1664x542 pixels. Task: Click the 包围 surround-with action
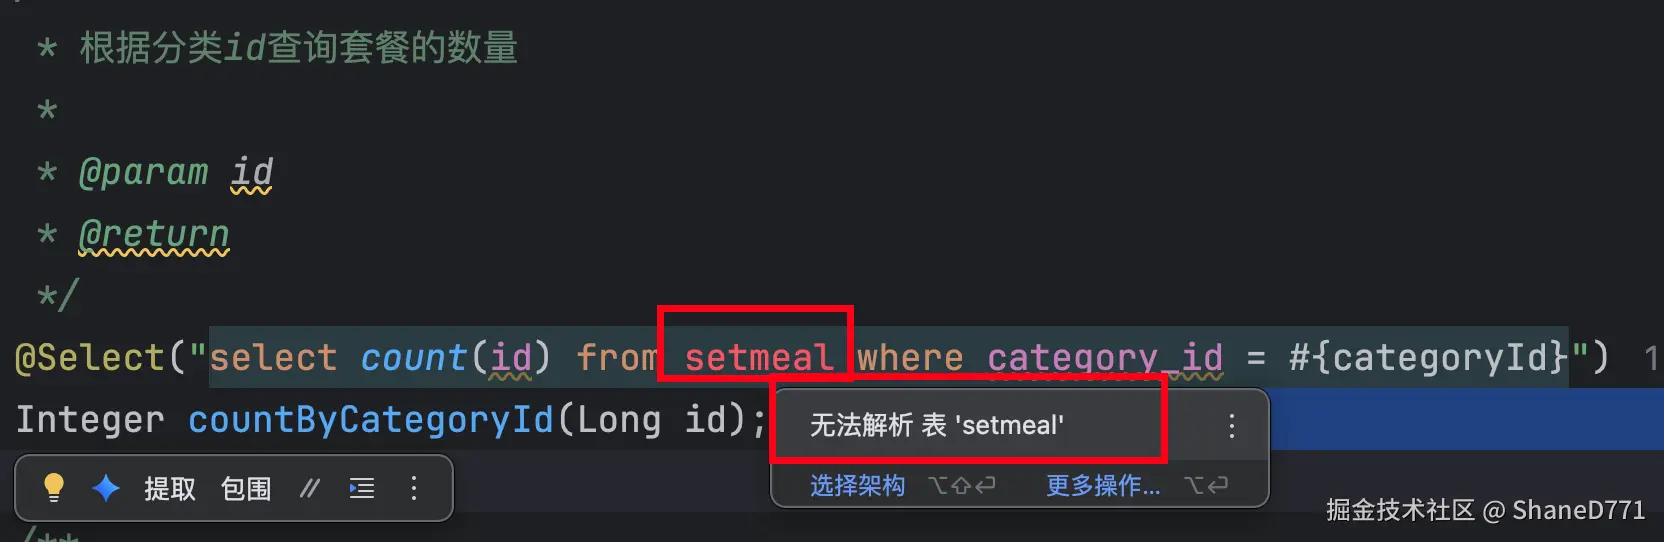(x=246, y=488)
